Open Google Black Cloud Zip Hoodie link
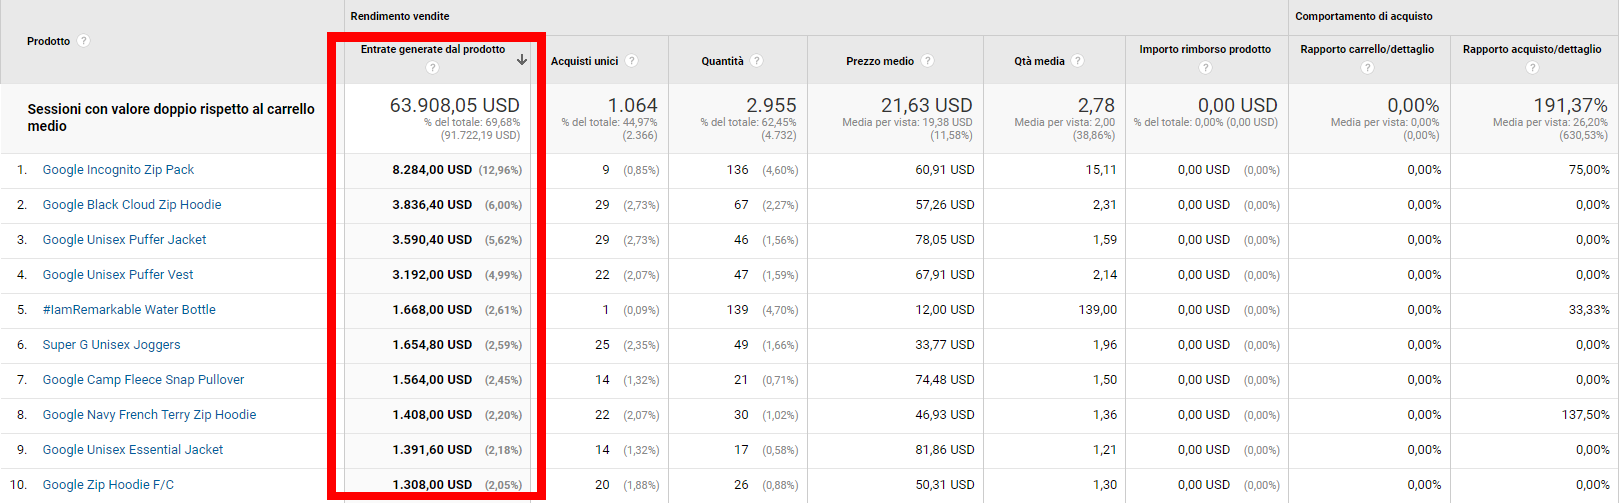The width and height of the screenshot is (1619, 503). [x=132, y=205]
